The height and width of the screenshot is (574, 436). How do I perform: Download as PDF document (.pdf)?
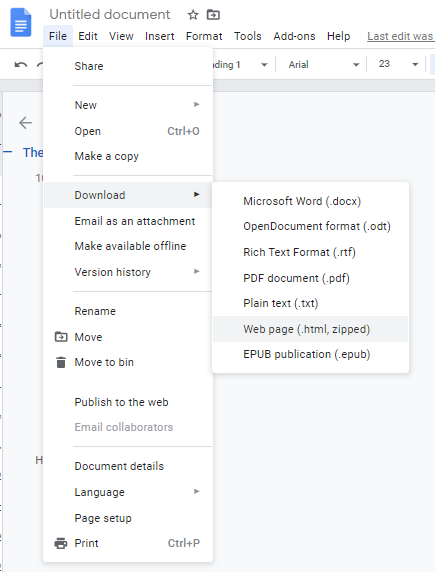click(310, 278)
